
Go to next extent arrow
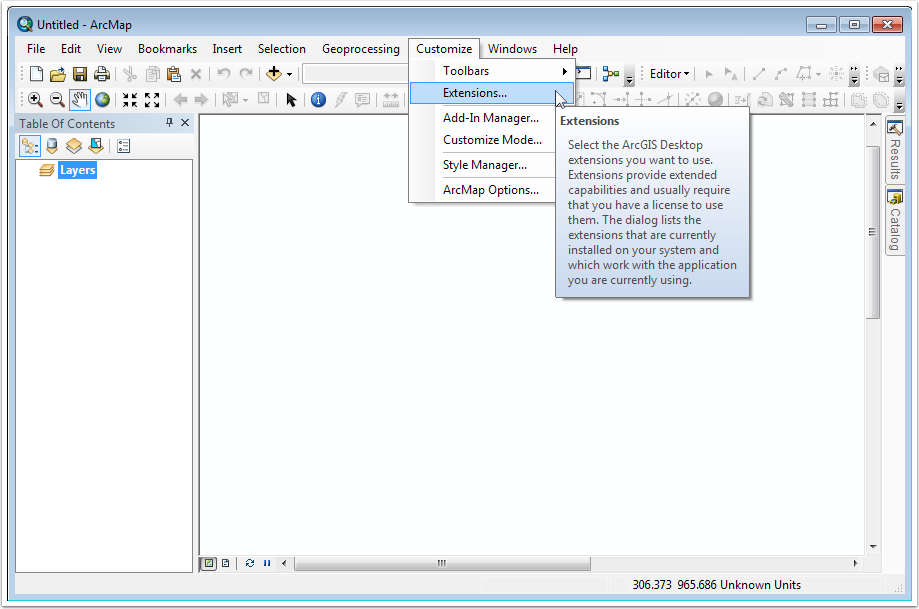pyautogui.click(x=201, y=100)
